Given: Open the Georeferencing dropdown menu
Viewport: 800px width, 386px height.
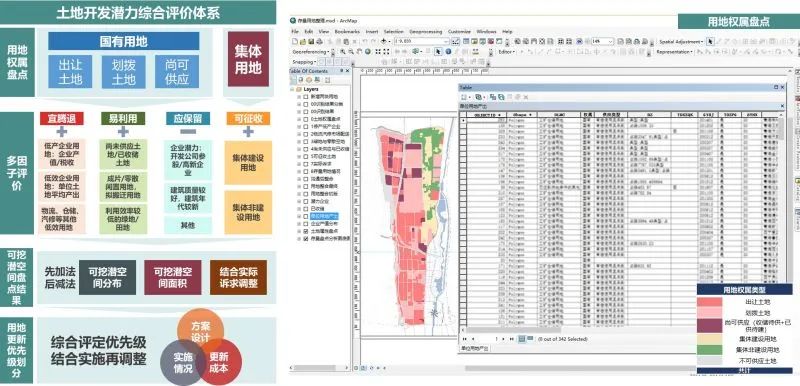Looking at the screenshot, I should pos(311,52).
